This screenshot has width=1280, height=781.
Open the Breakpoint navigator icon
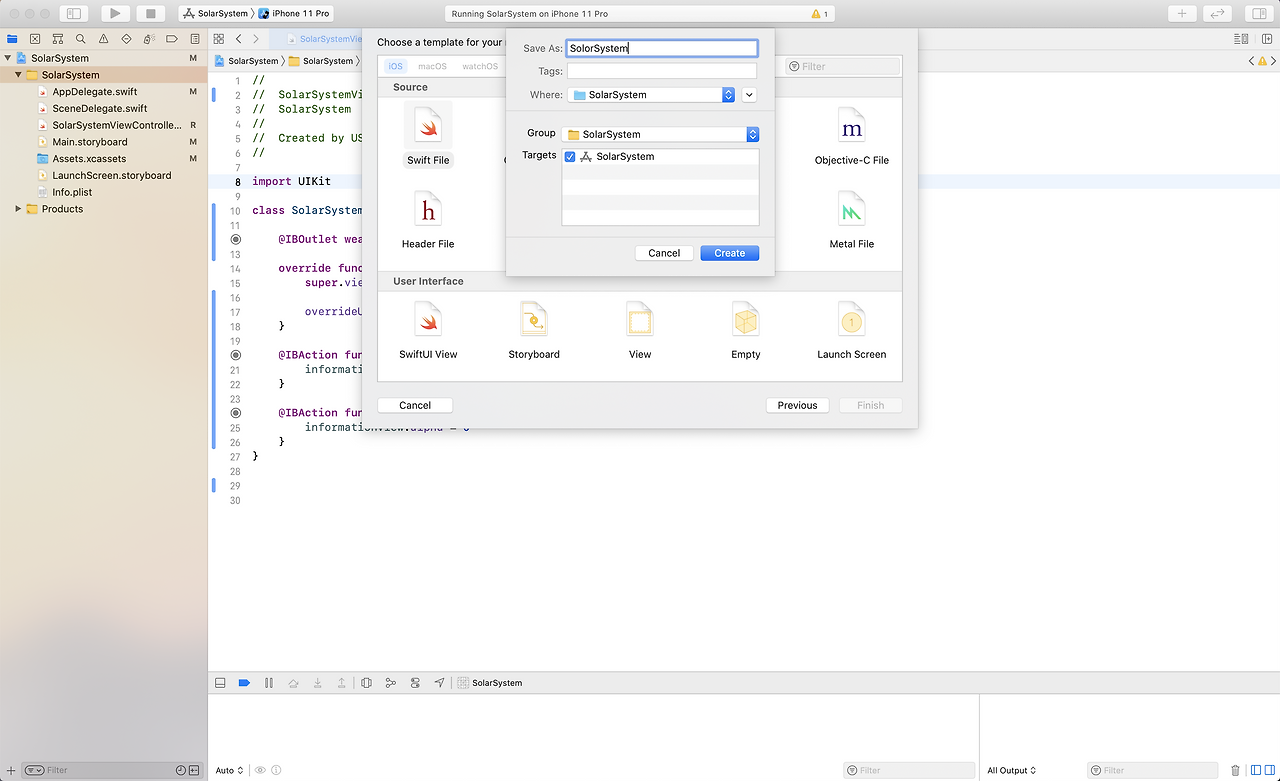coord(172,39)
